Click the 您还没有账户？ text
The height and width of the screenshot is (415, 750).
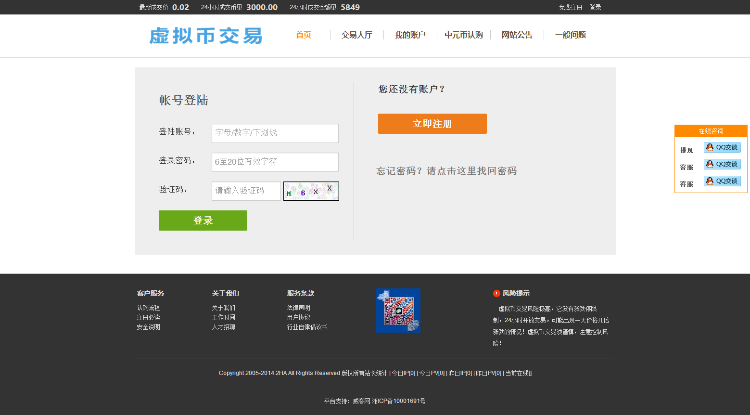[411, 89]
